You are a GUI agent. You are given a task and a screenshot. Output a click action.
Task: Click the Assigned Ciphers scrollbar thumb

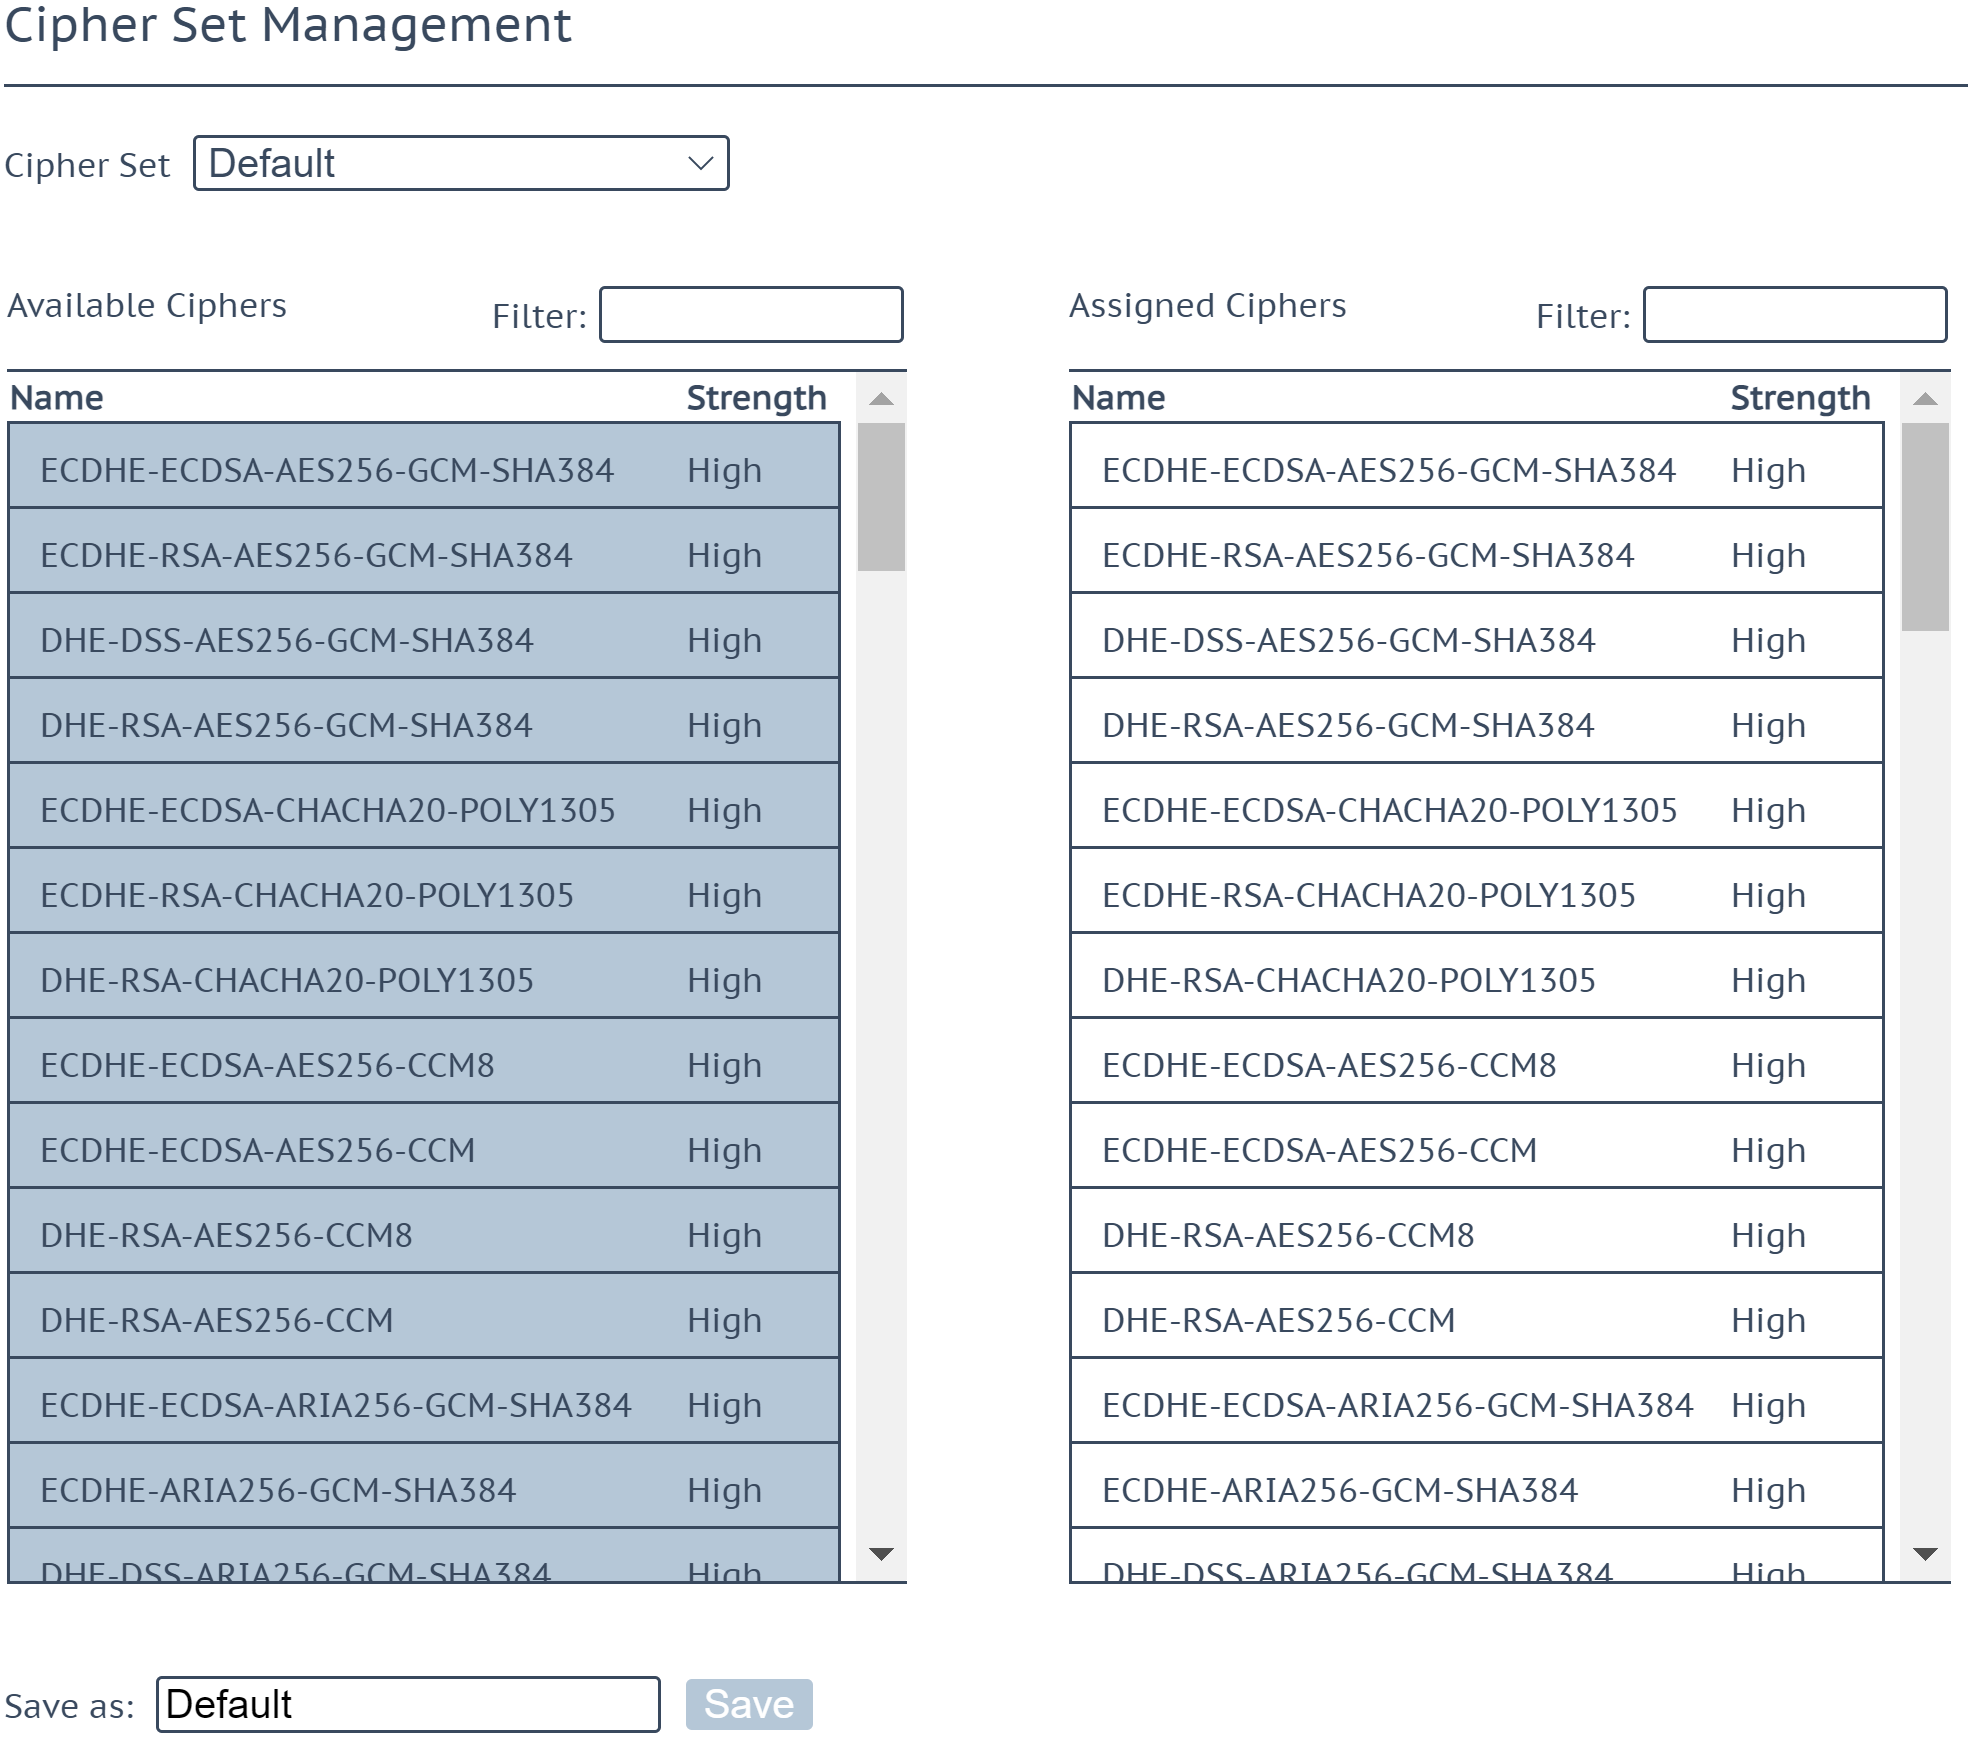1925,527
